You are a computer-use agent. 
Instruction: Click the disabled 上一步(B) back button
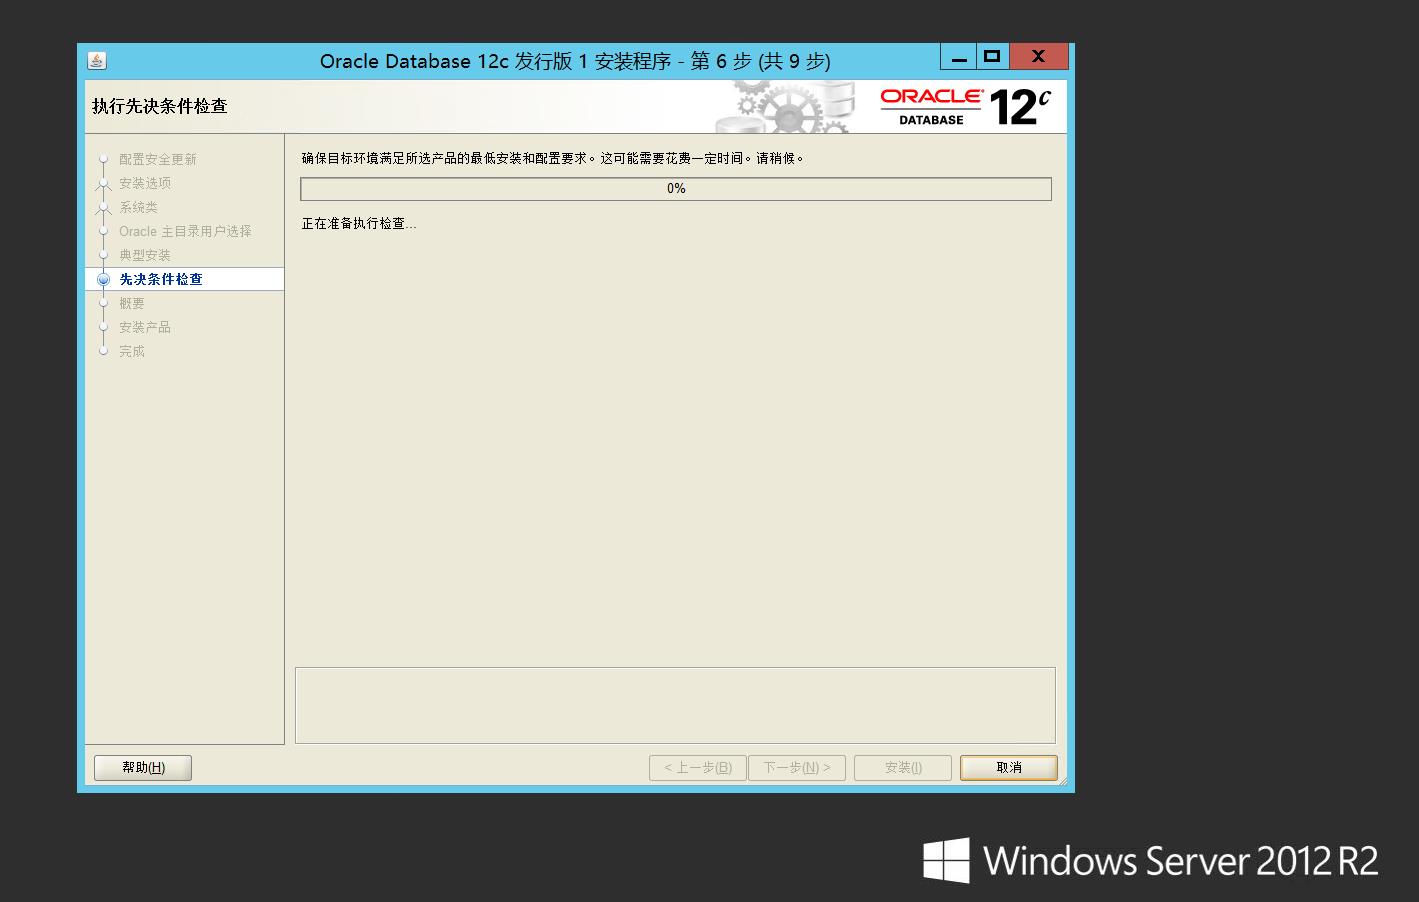tap(698, 767)
